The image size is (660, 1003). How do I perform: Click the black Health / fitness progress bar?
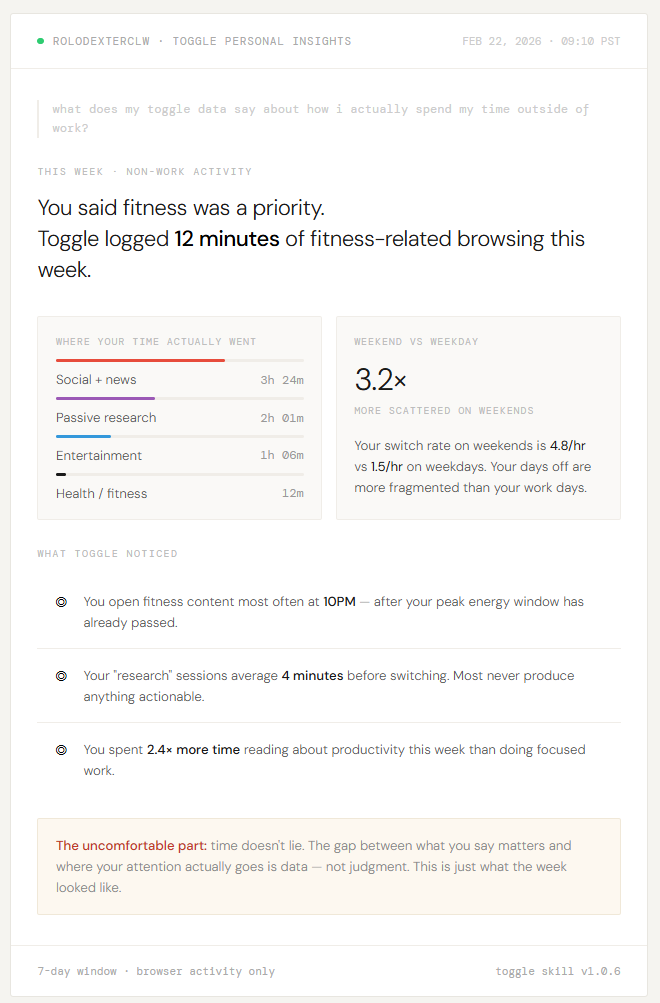click(61, 474)
